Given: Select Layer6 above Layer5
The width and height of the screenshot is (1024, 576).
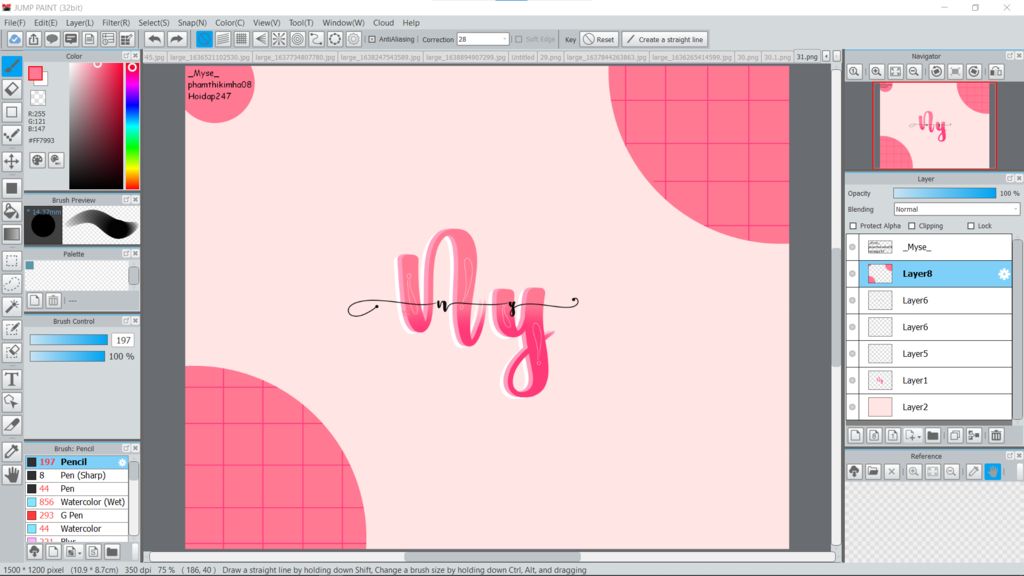Looking at the screenshot, I should [935, 327].
